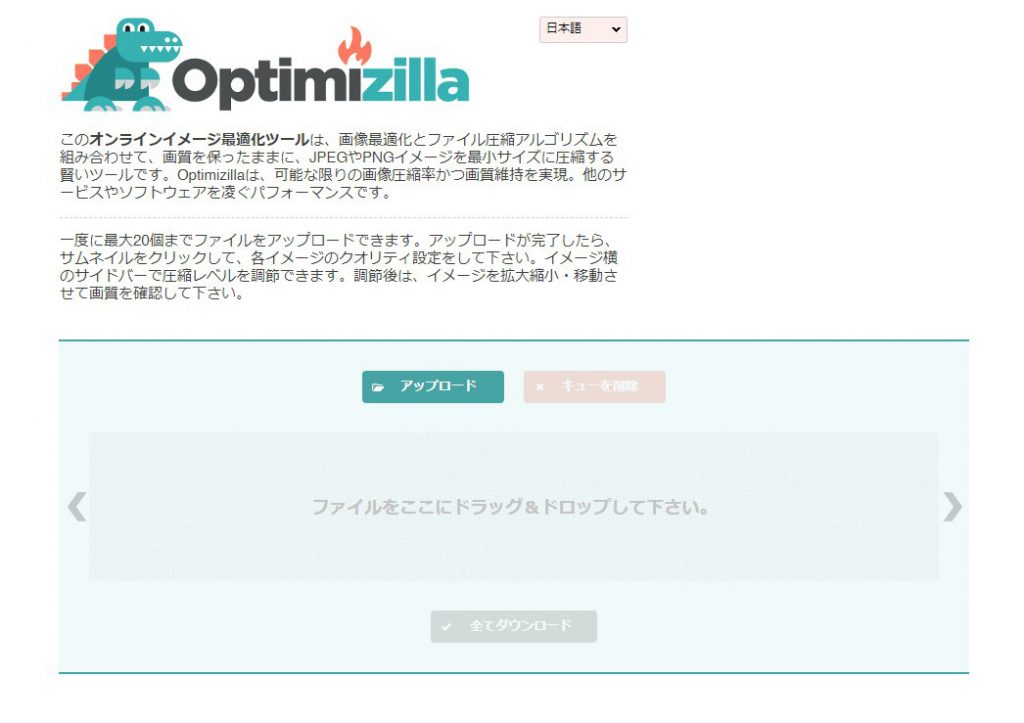Click the 全てダウンロード button
Screen dimensions: 1024x723
pos(513,626)
